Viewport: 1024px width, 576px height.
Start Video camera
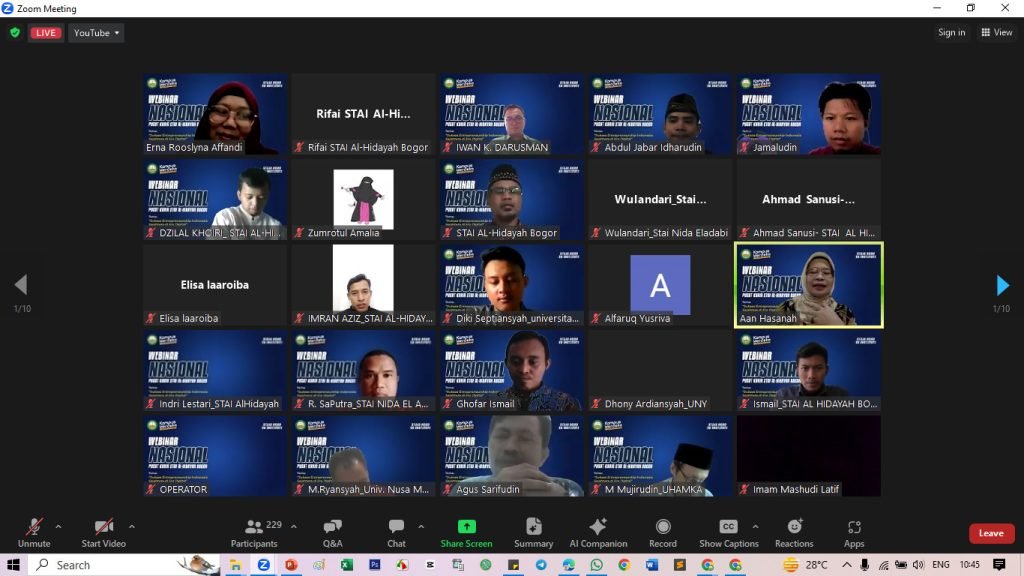(x=104, y=532)
